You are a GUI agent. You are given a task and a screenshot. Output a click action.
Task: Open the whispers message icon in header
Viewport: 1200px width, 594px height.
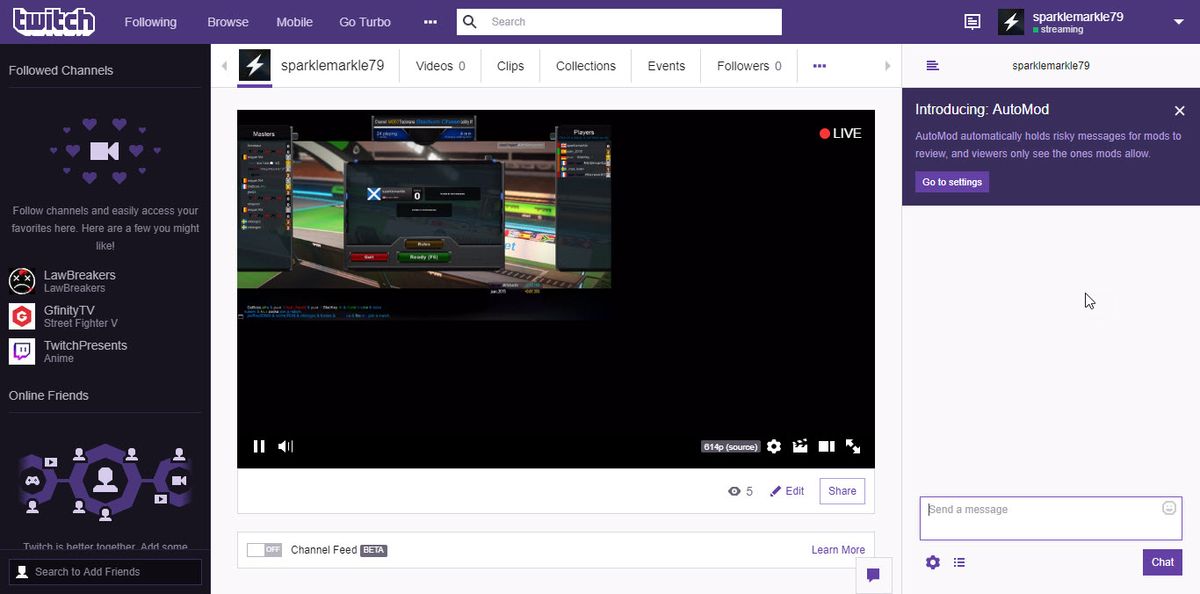point(972,22)
